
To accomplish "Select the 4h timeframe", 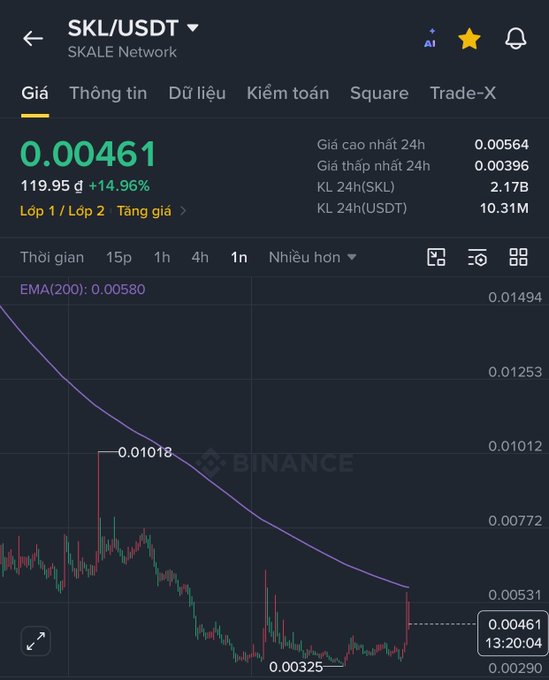I will 200,258.
